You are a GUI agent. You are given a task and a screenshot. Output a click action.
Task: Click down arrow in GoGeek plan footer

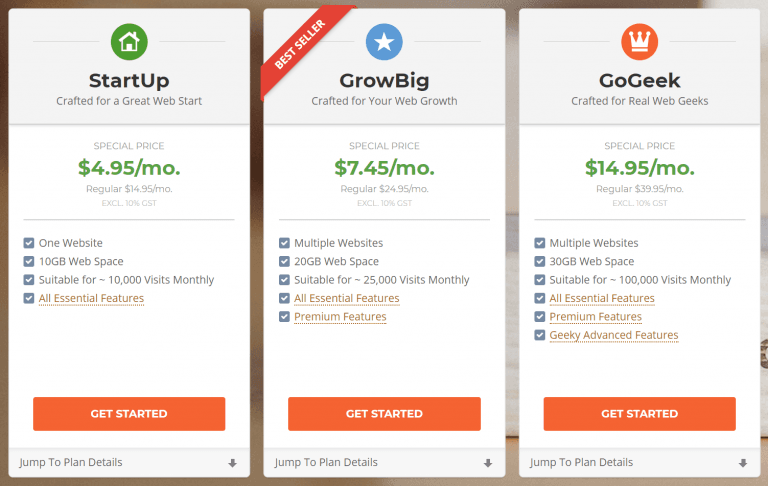(743, 463)
